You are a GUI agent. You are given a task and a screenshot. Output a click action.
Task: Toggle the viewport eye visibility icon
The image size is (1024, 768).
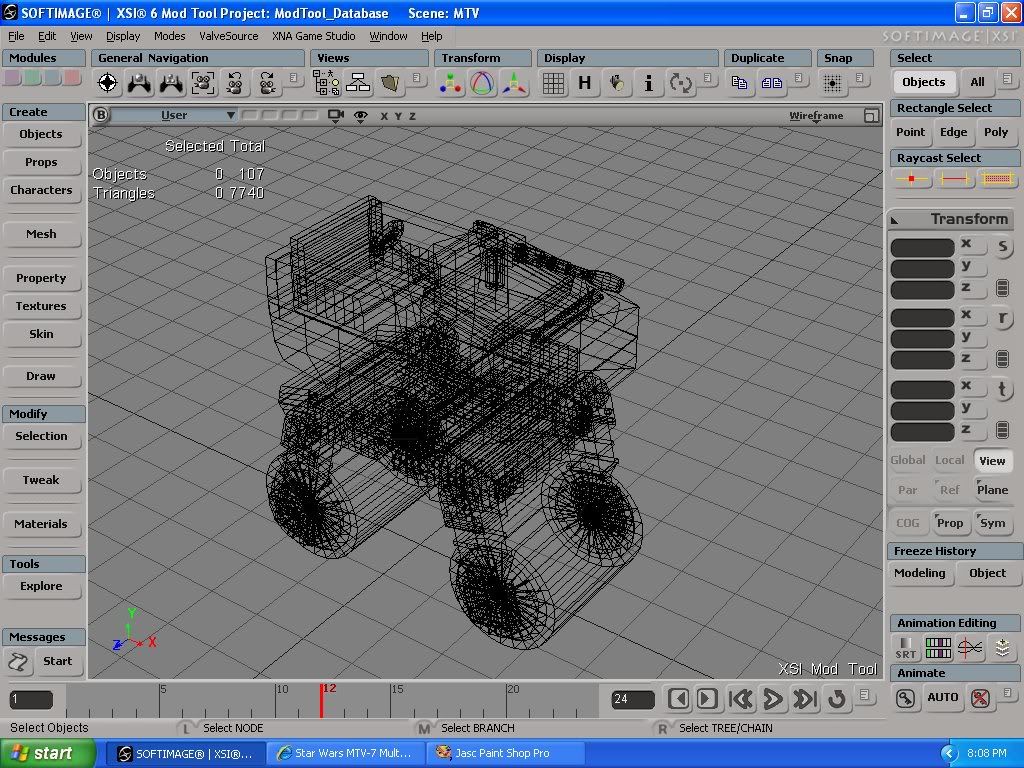(360, 116)
